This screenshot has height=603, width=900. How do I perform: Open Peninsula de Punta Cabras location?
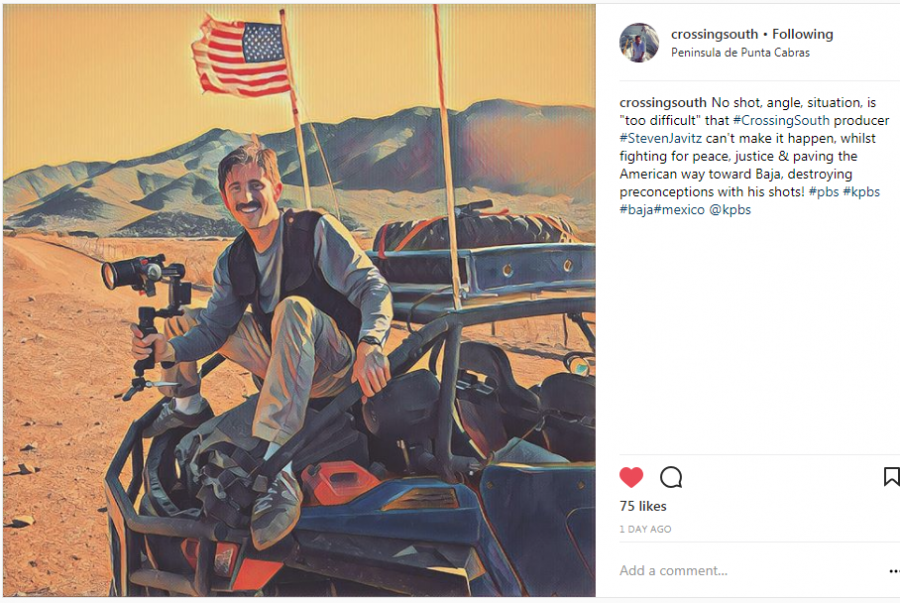[740, 53]
